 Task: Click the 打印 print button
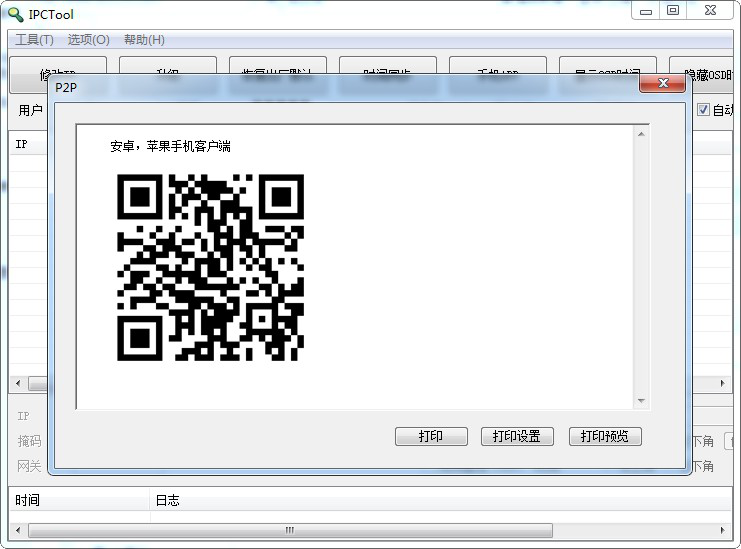431,436
